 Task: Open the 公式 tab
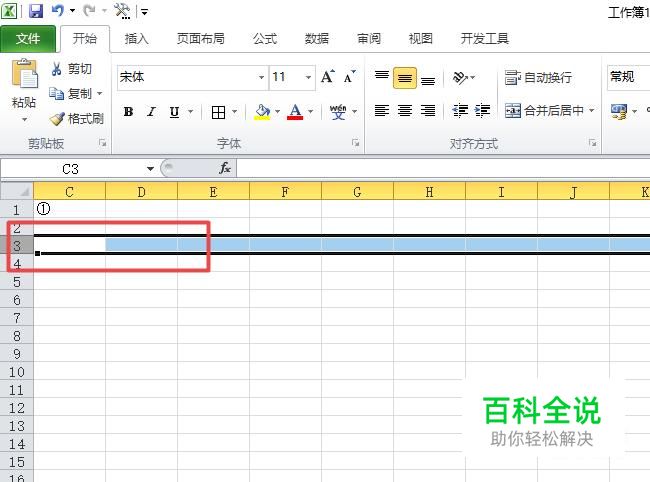[x=265, y=39]
